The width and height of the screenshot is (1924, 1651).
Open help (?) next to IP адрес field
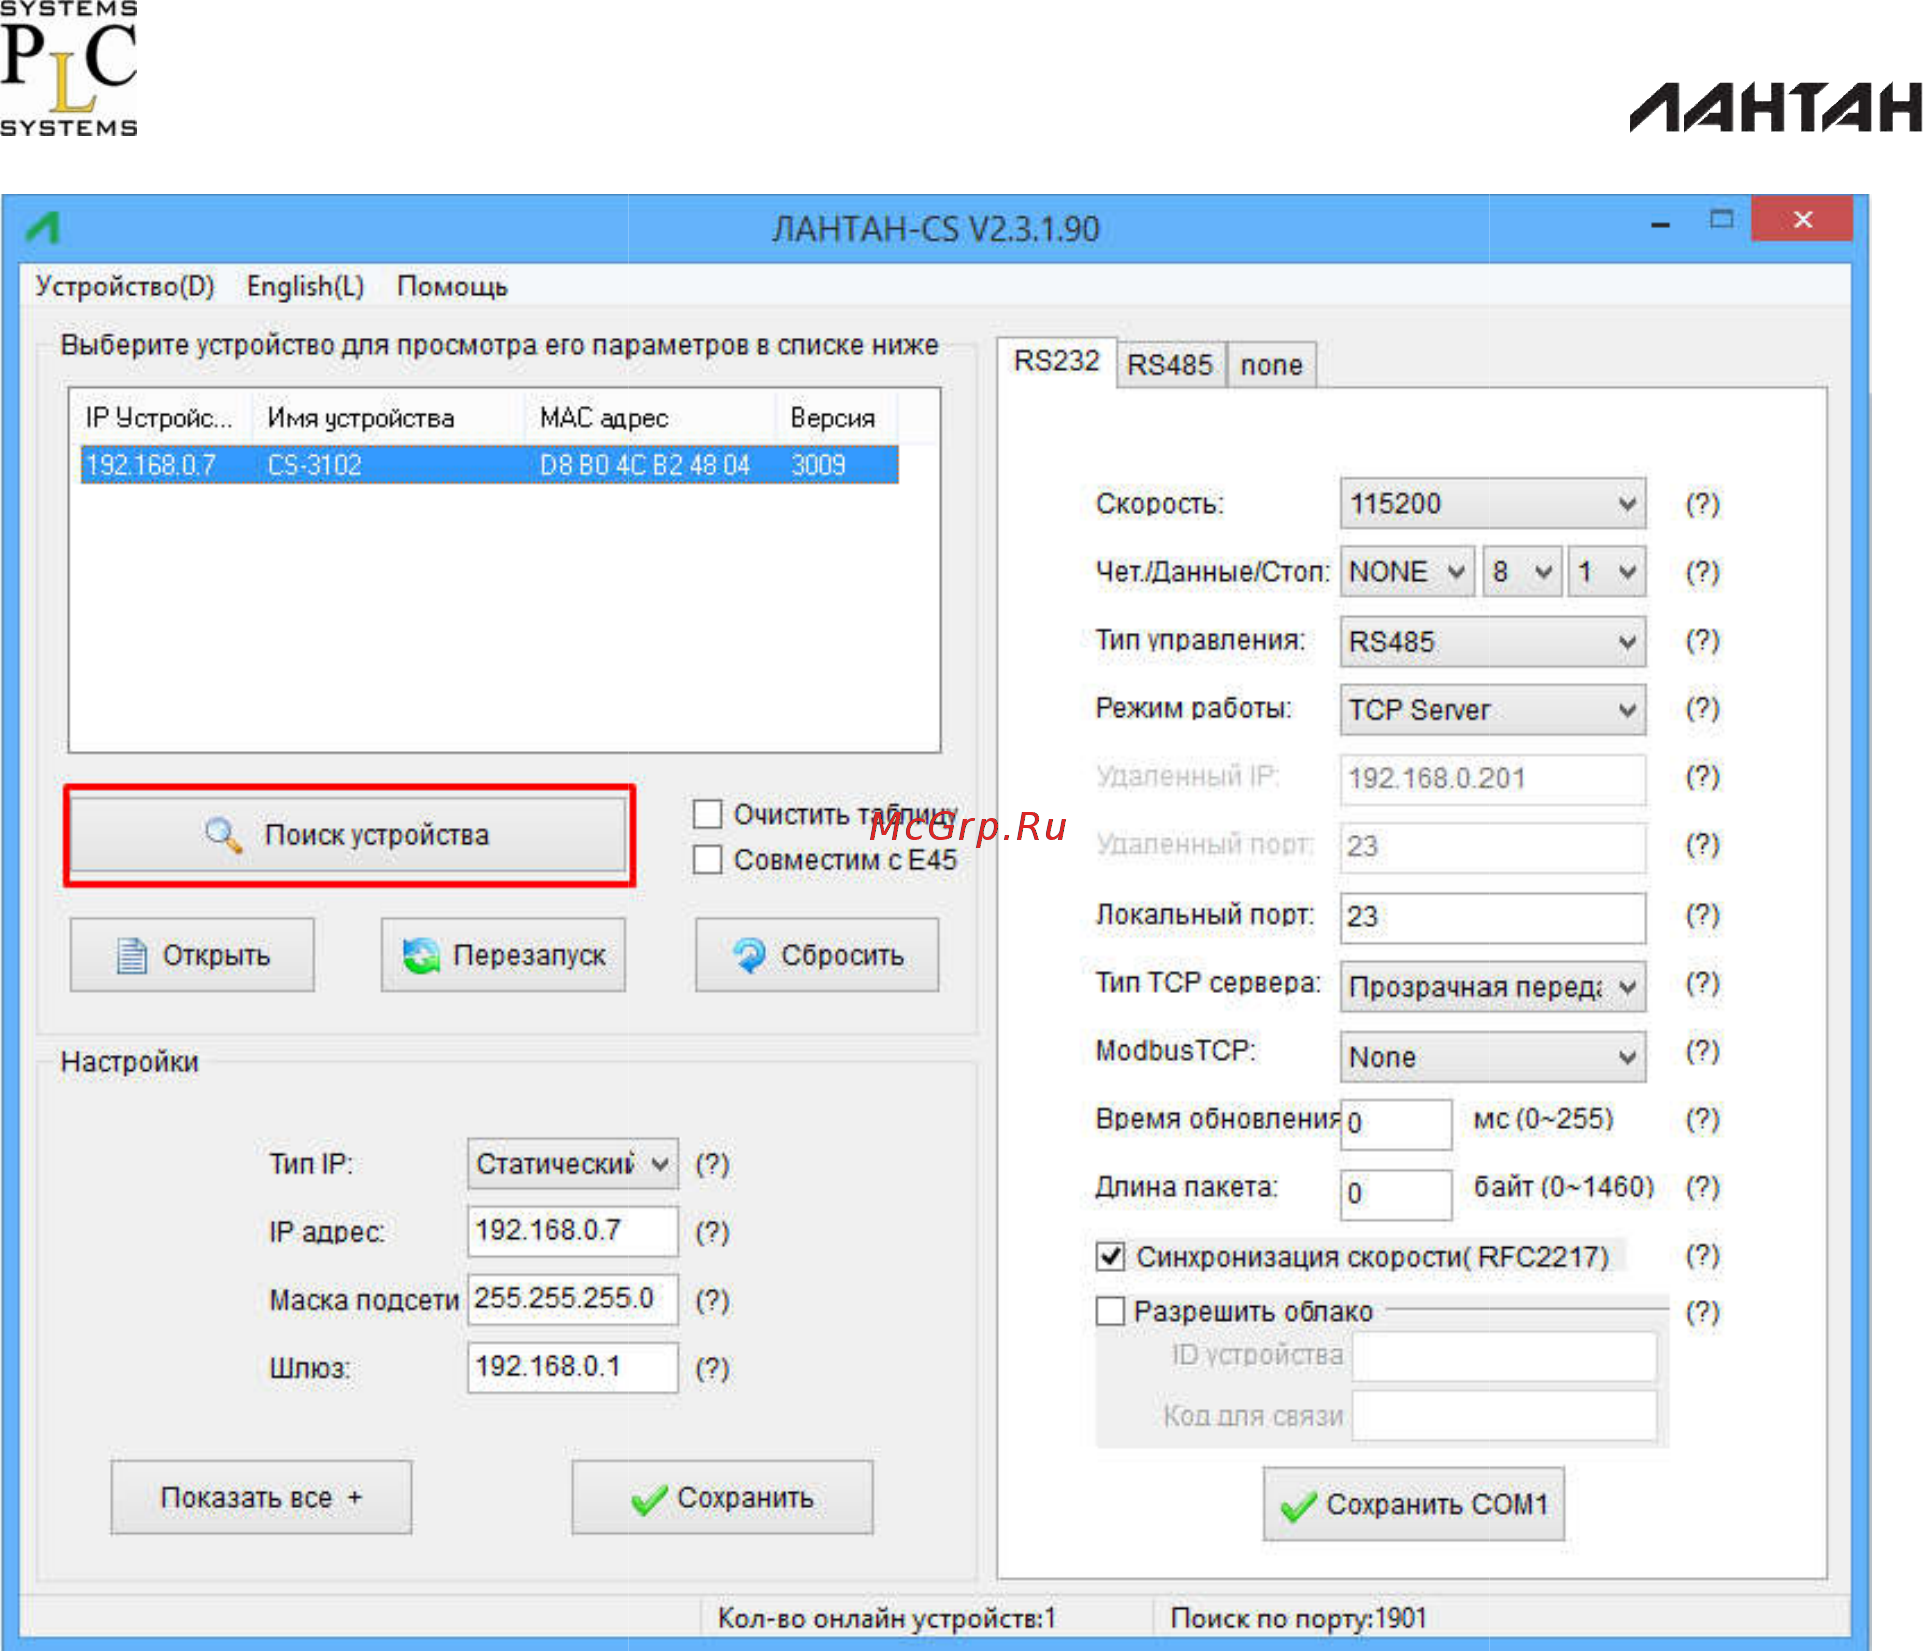712,1232
